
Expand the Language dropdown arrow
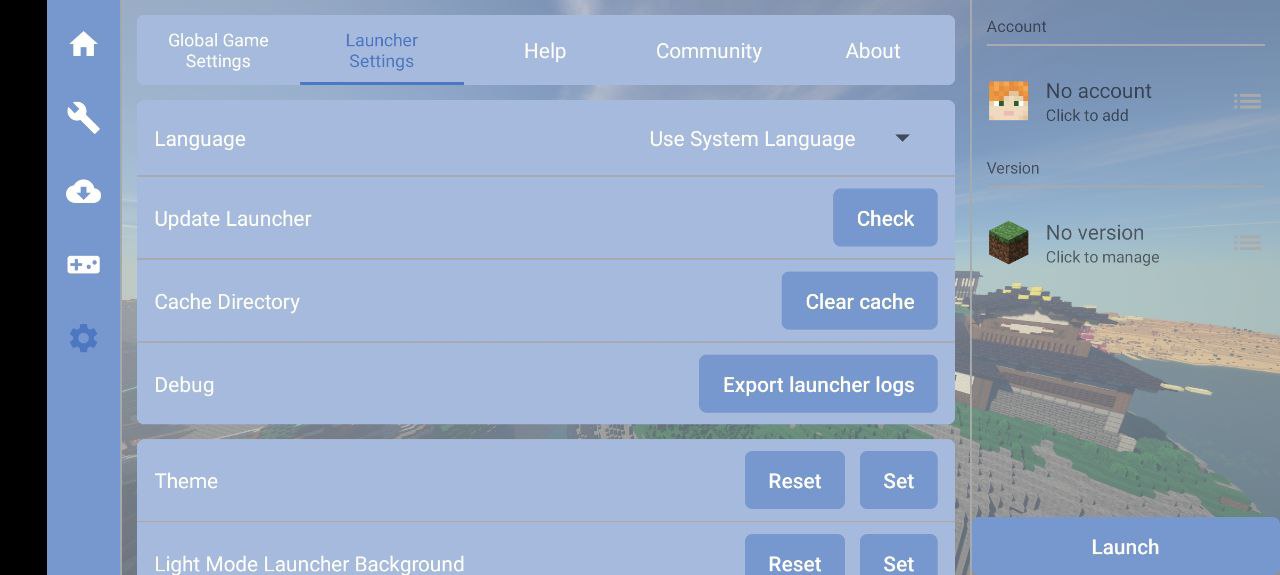click(902, 138)
